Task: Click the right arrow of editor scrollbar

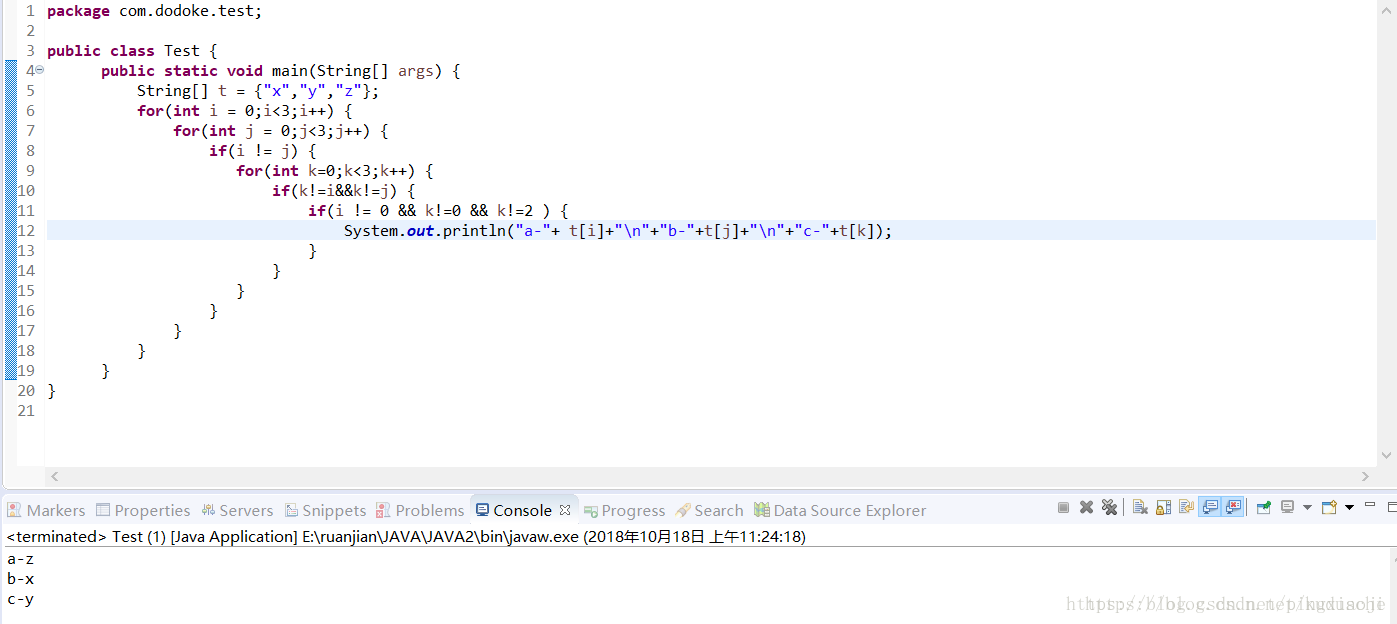Action: (x=1366, y=477)
